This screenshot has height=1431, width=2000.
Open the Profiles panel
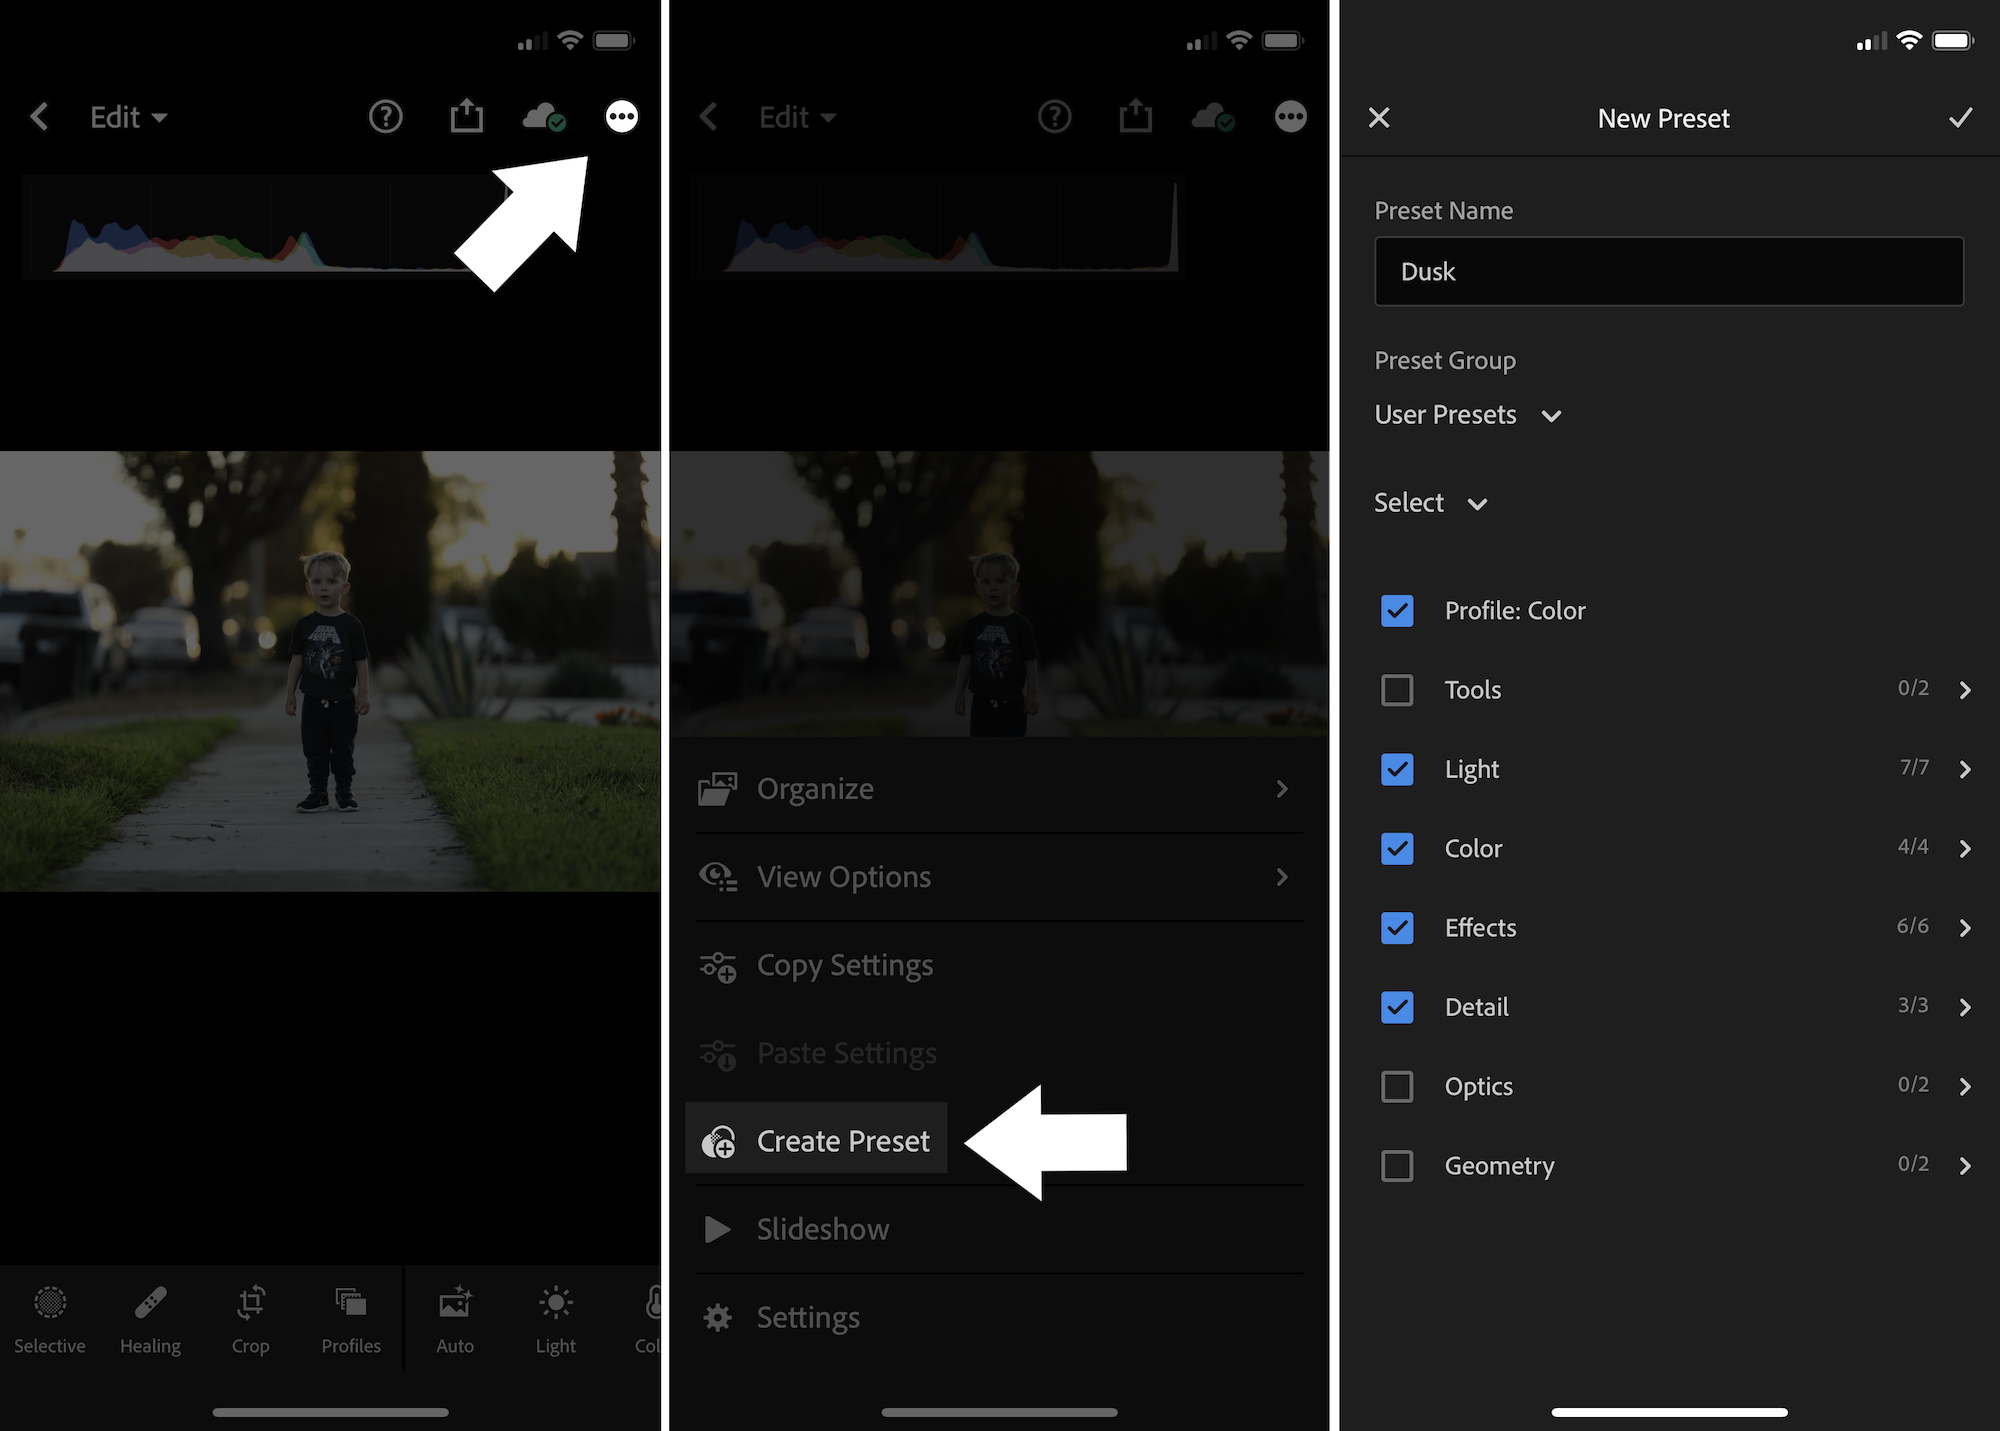(x=350, y=1318)
